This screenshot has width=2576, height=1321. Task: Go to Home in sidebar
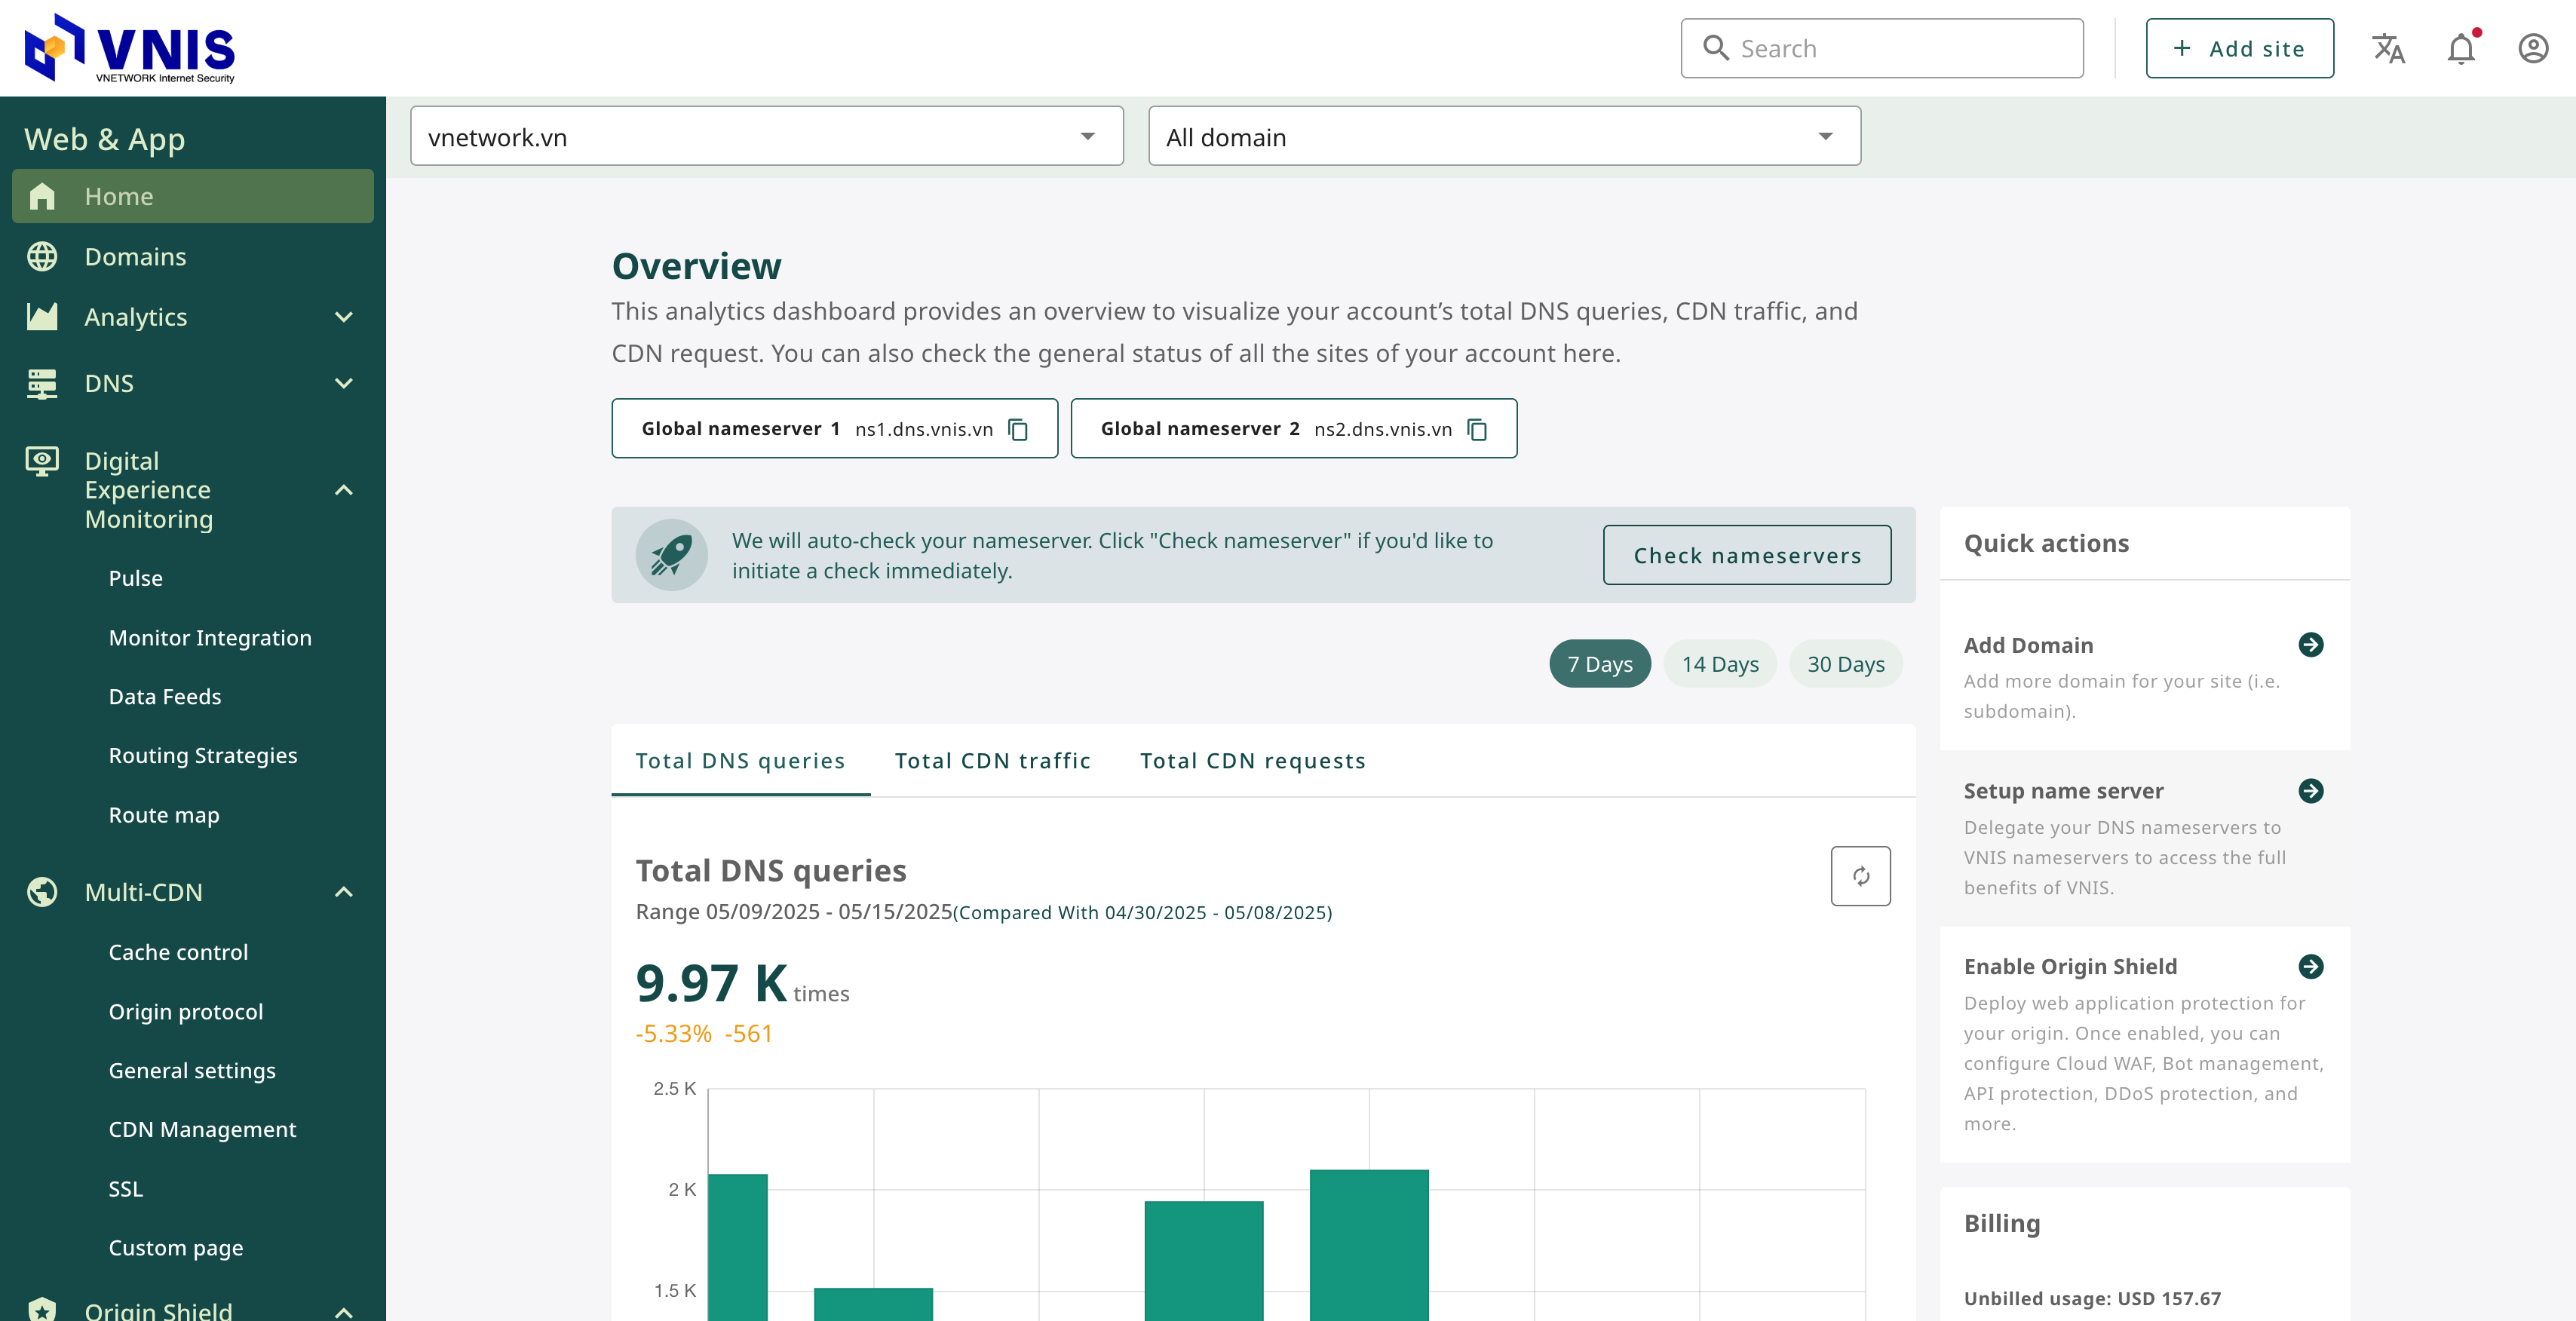(x=193, y=196)
